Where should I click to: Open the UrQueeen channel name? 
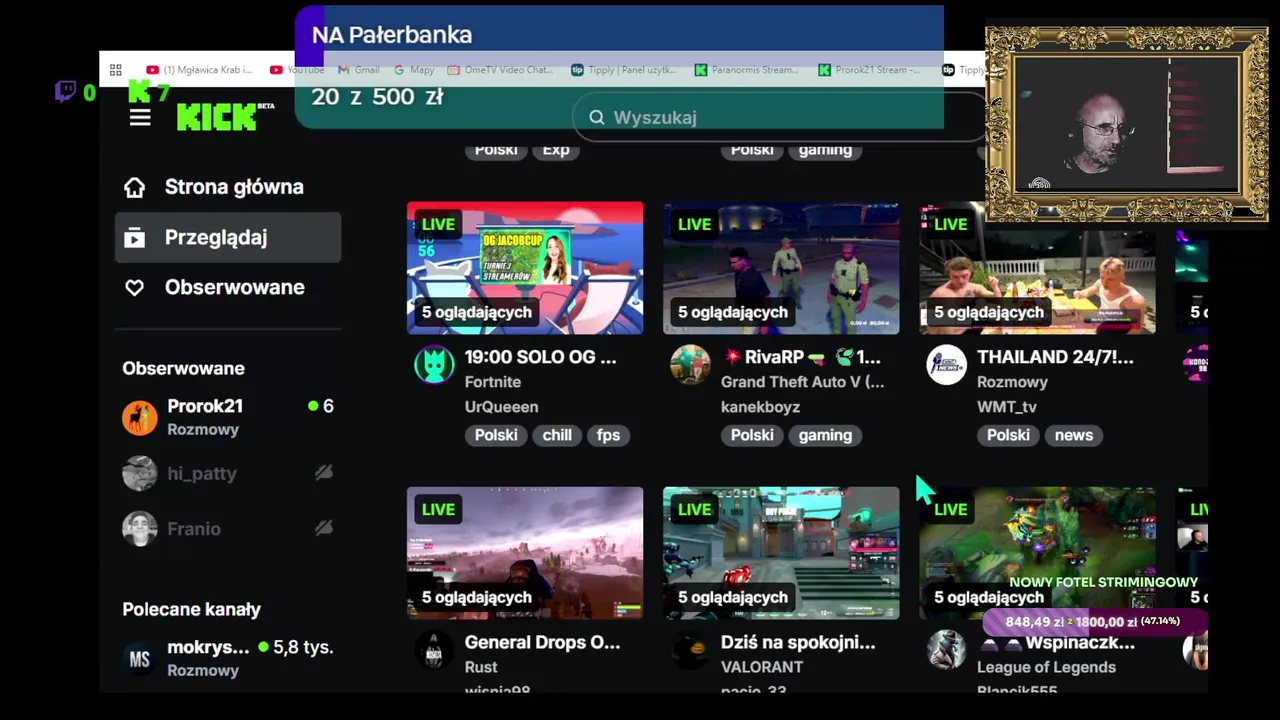tap(502, 407)
